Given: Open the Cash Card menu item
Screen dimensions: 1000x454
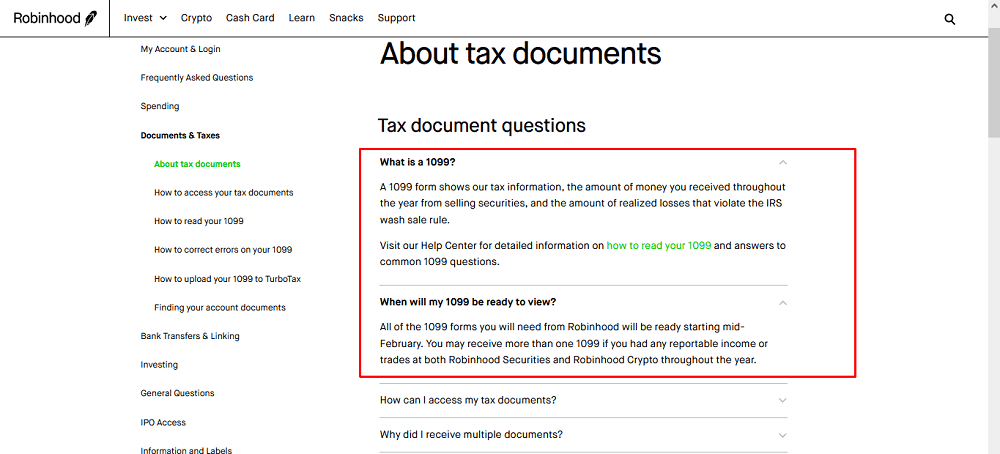Looking at the screenshot, I should (x=250, y=18).
